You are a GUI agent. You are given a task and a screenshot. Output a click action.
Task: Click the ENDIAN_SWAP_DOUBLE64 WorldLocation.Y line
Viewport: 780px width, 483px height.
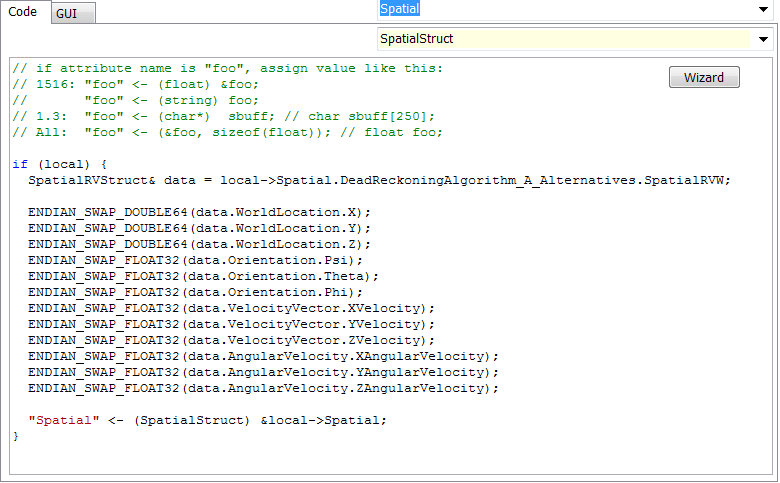pyautogui.click(x=200, y=228)
